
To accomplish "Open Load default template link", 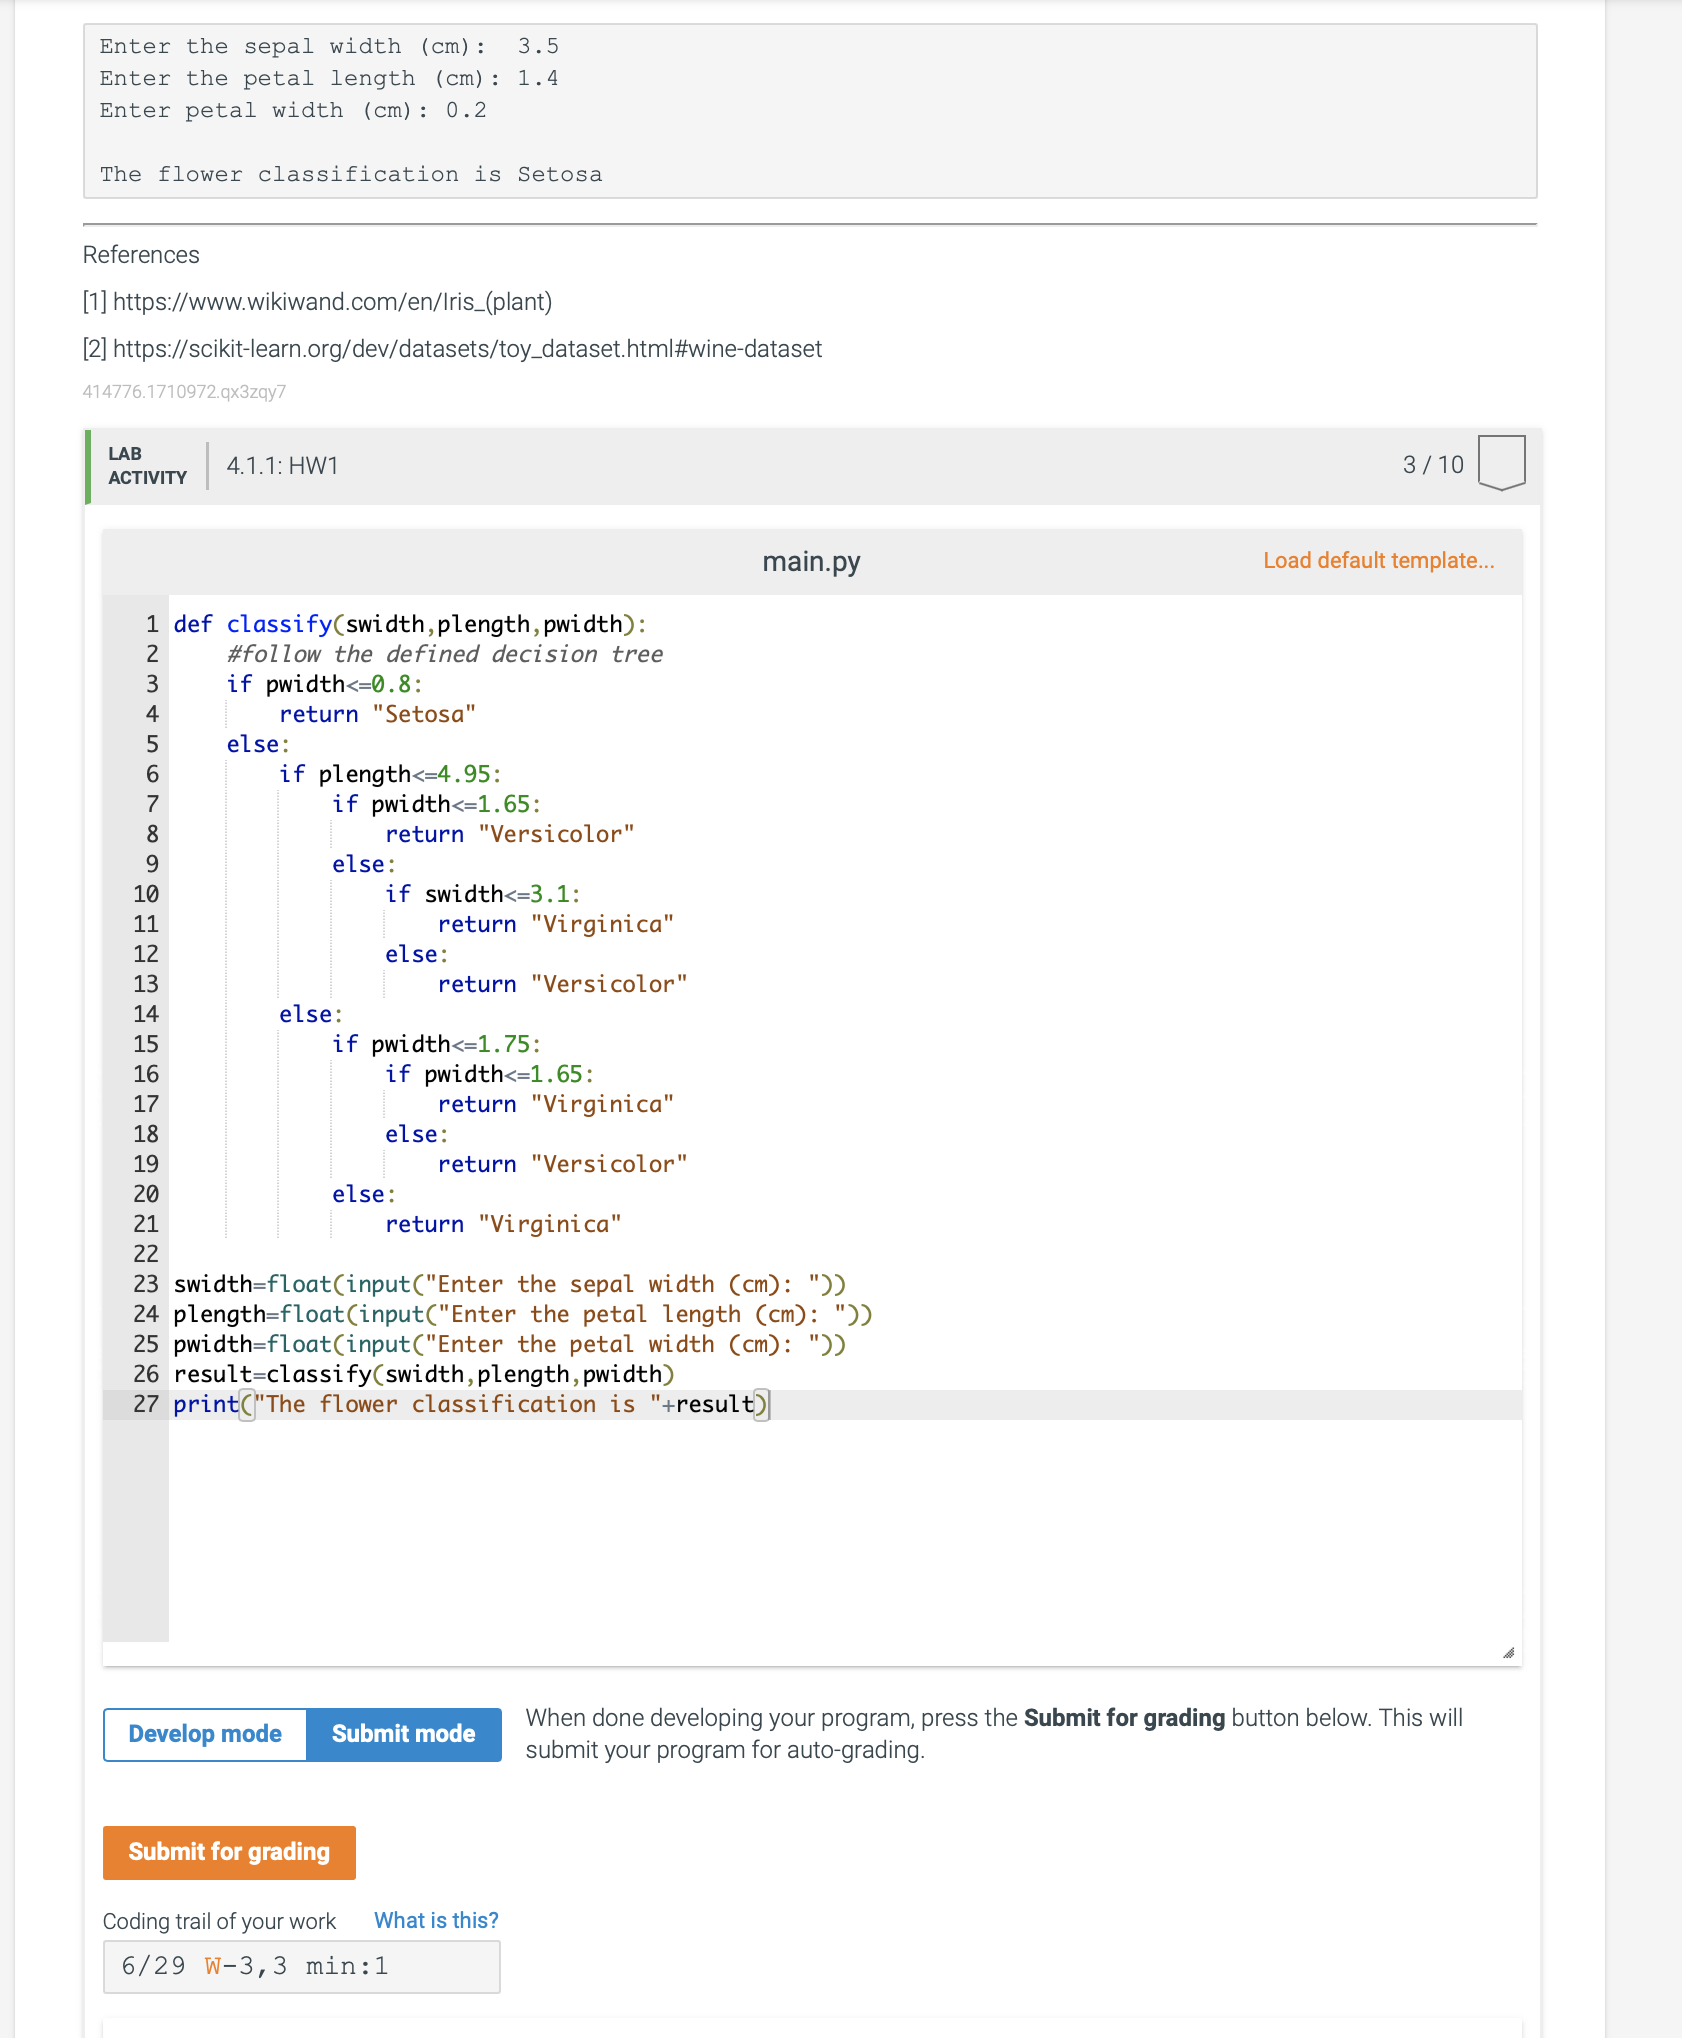I will [1378, 561].
